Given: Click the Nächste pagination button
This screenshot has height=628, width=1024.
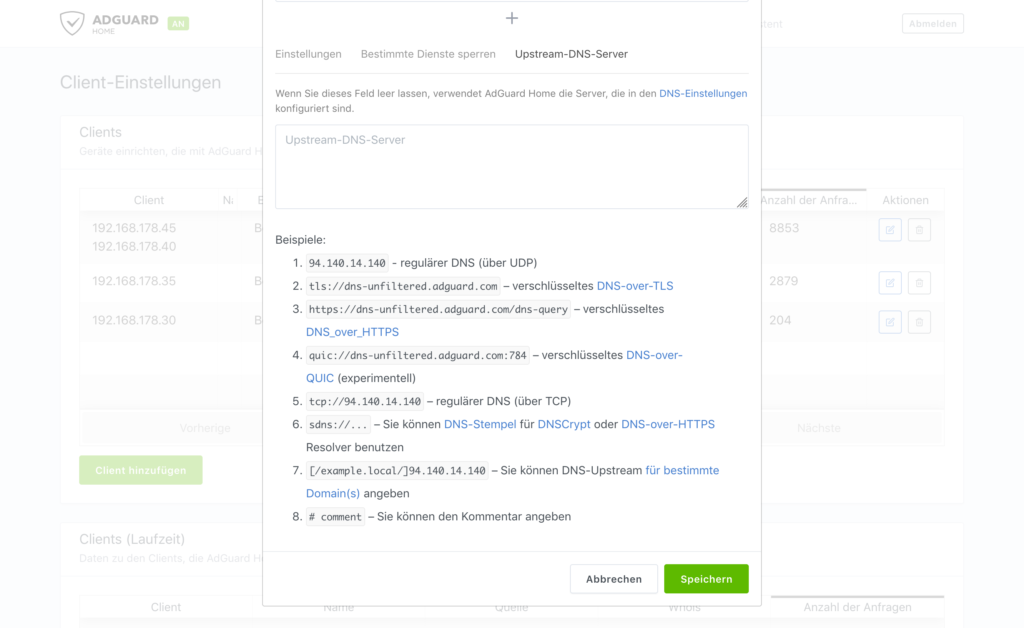Looking at the screenshot, I should tap(818, 428).
